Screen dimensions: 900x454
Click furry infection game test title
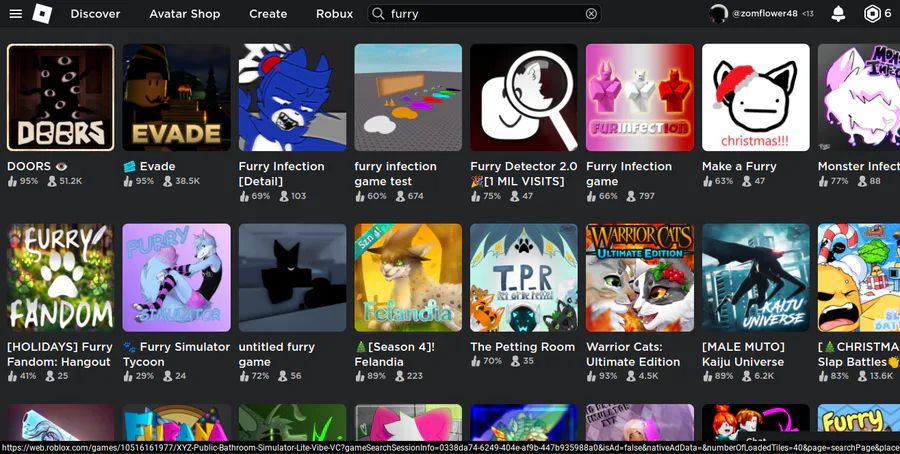395,174
